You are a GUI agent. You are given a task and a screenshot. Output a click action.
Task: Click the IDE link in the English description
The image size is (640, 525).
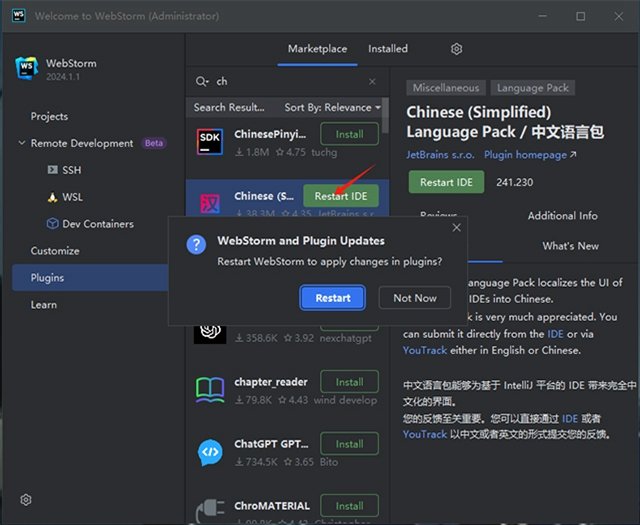click(x=555, y=334)
